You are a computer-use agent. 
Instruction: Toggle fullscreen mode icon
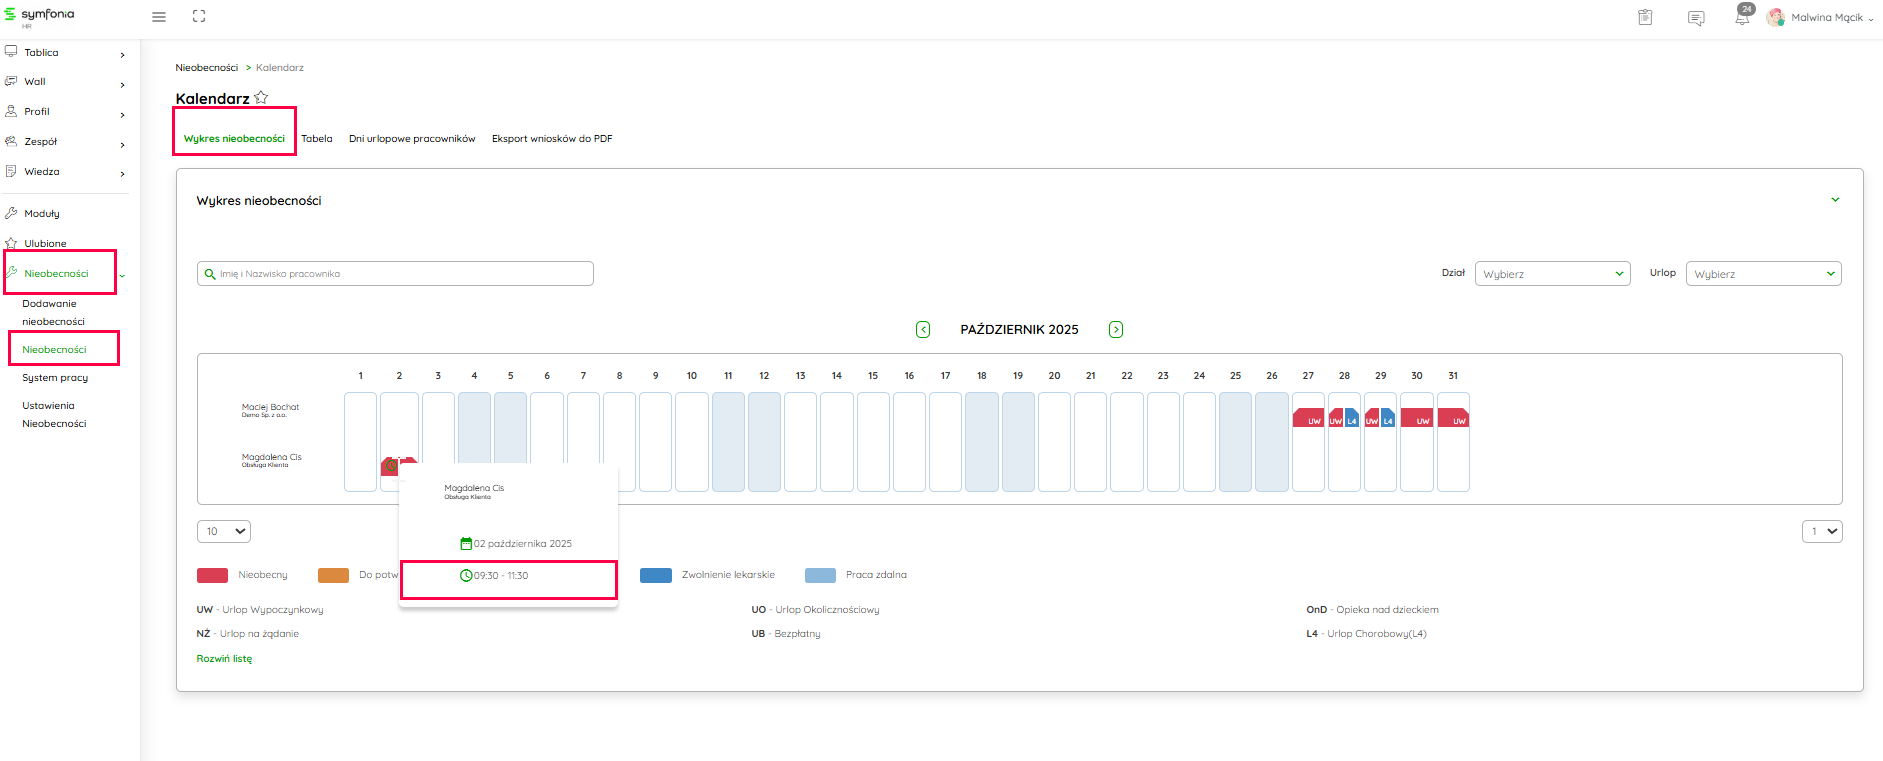(199, 16)
